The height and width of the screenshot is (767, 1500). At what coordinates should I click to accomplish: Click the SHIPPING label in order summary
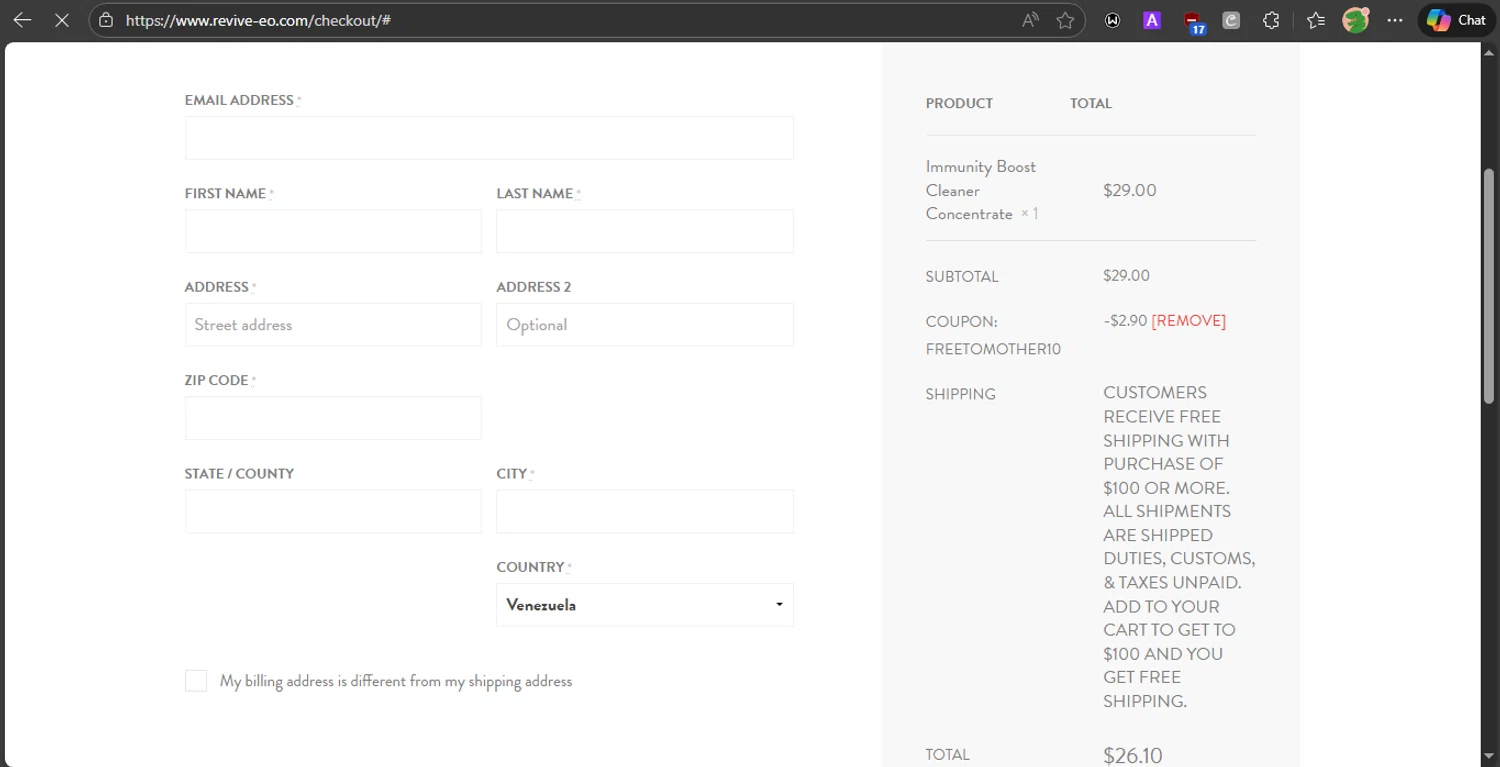click(960, 394)
